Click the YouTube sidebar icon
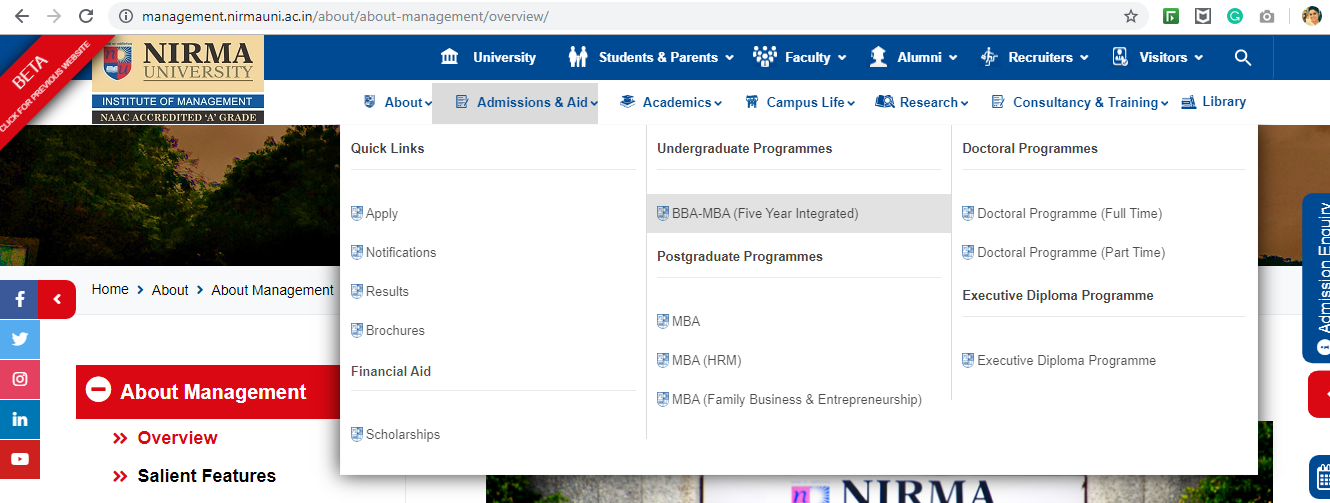1330x503 pixels. click(x=19, y=459)
